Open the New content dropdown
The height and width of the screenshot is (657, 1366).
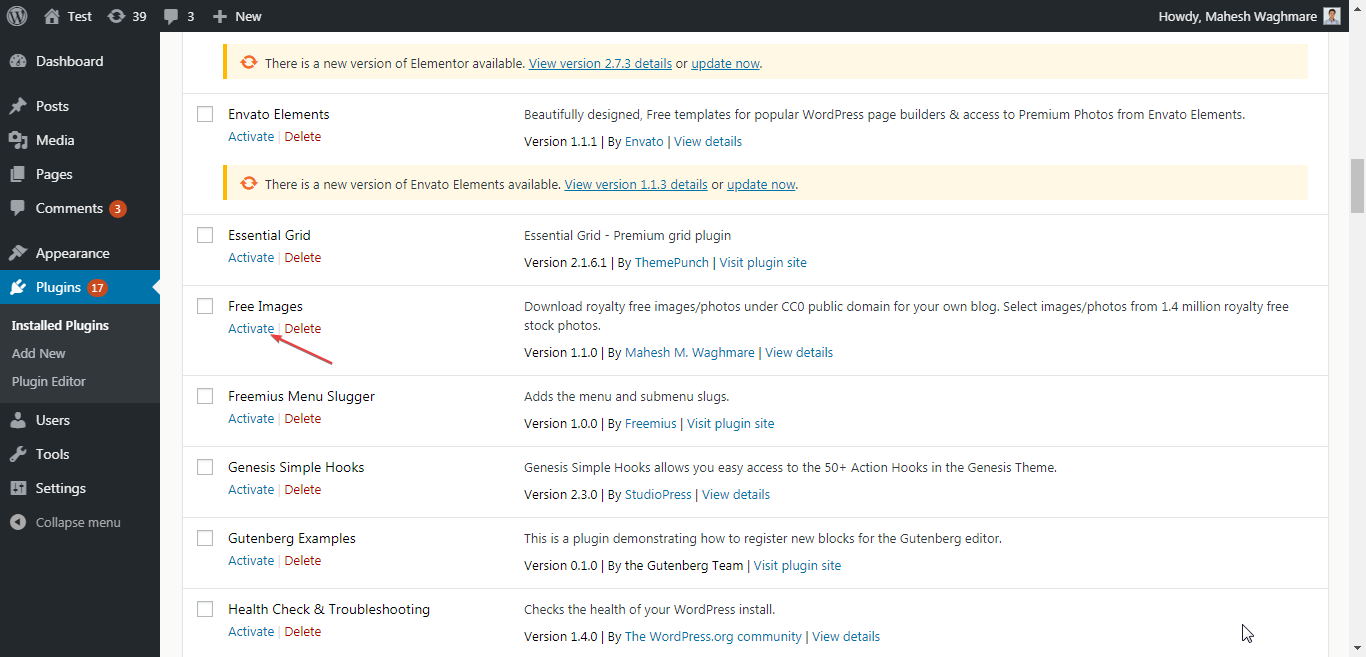click(237, 16)
